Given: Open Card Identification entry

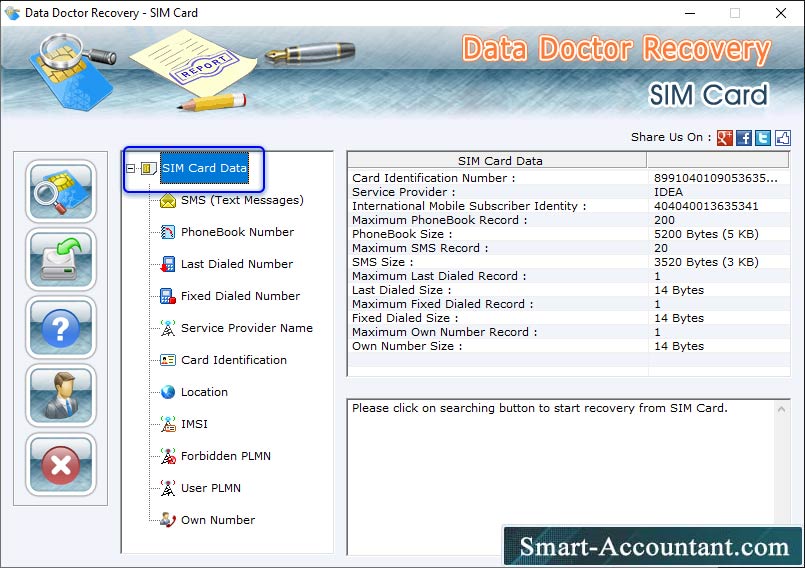Looking at the screenshot, I should point(234,360).
